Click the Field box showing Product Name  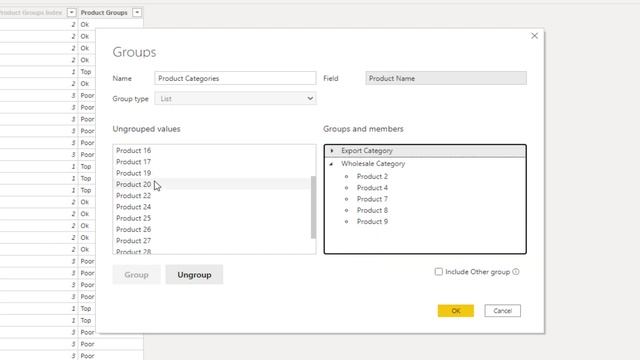(x=446, y=78)
